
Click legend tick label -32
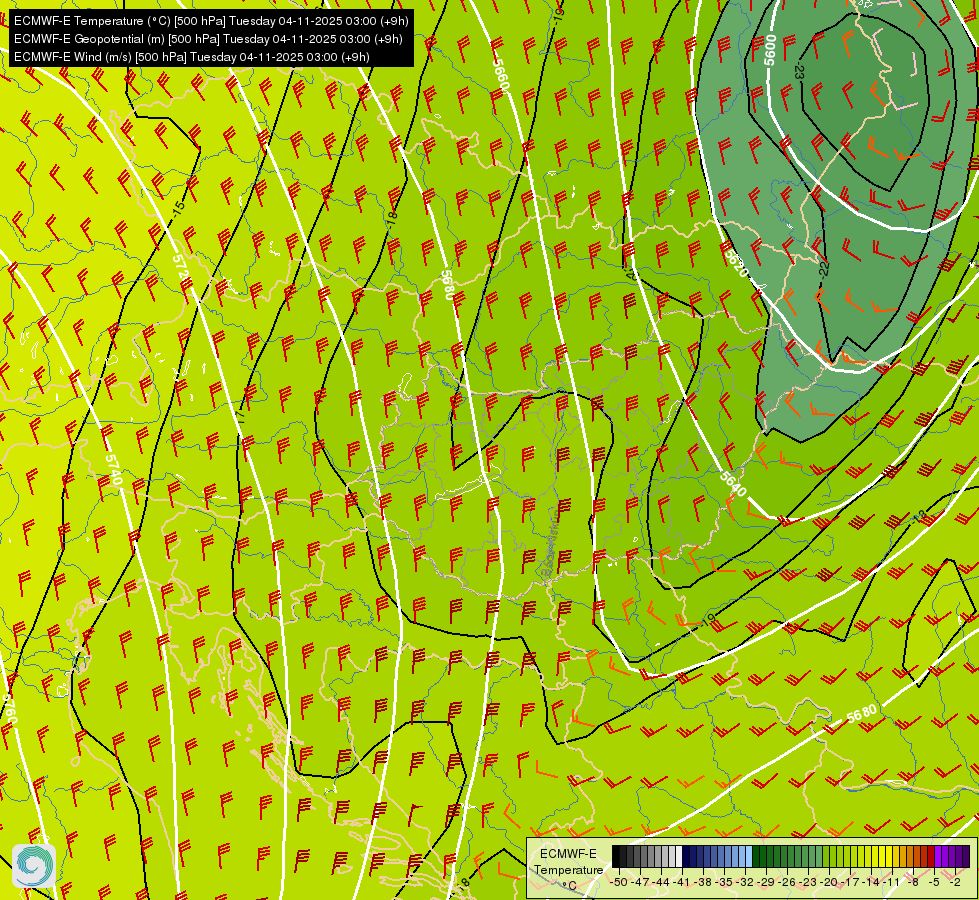click(x=745, y=882)
